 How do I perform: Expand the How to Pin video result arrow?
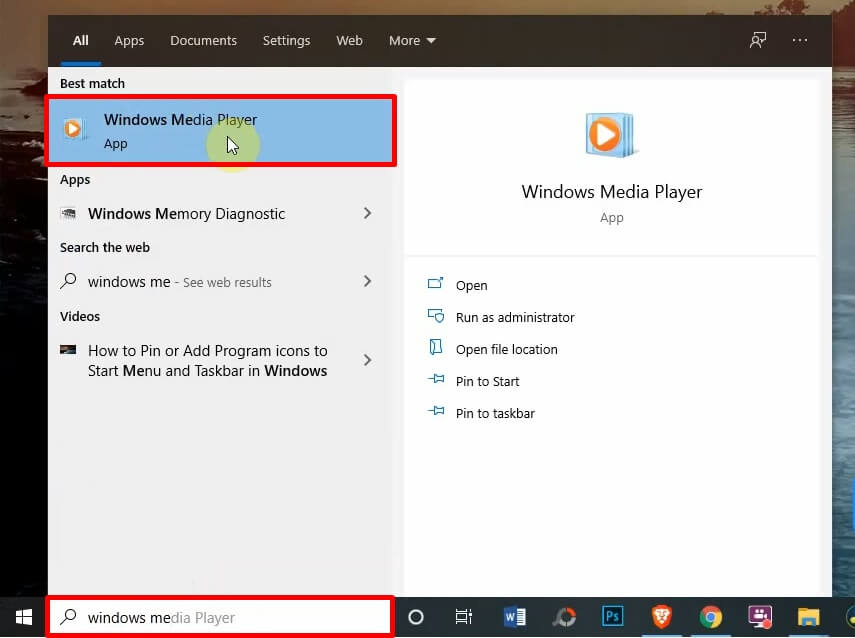click(x=368, y=360)
